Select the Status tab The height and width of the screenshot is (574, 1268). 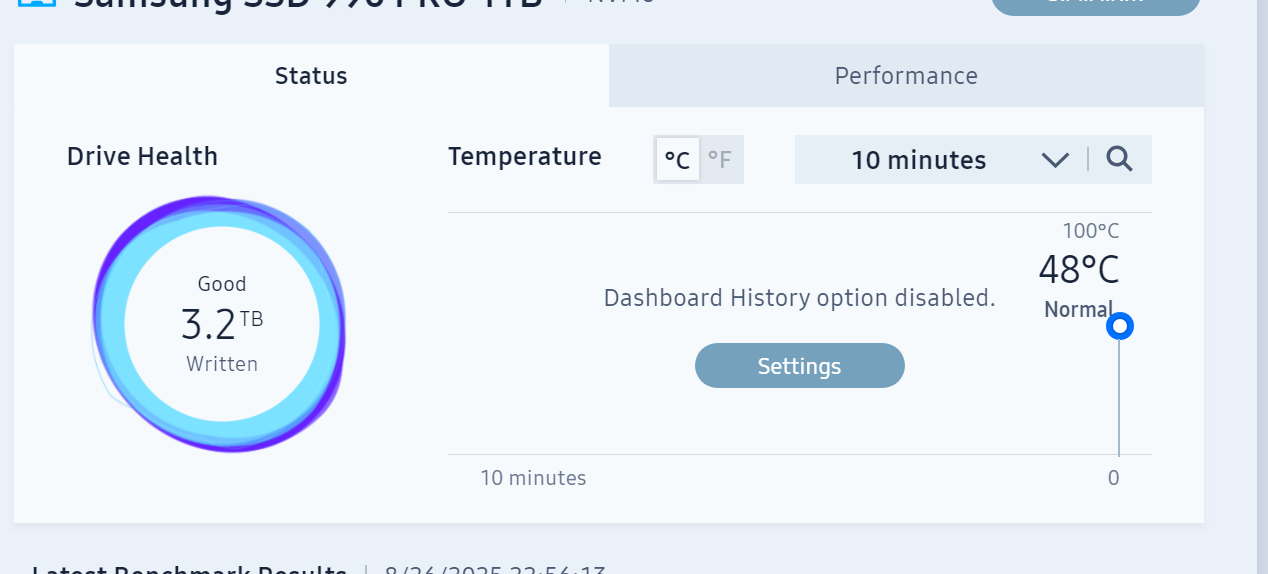click(311, 76)
